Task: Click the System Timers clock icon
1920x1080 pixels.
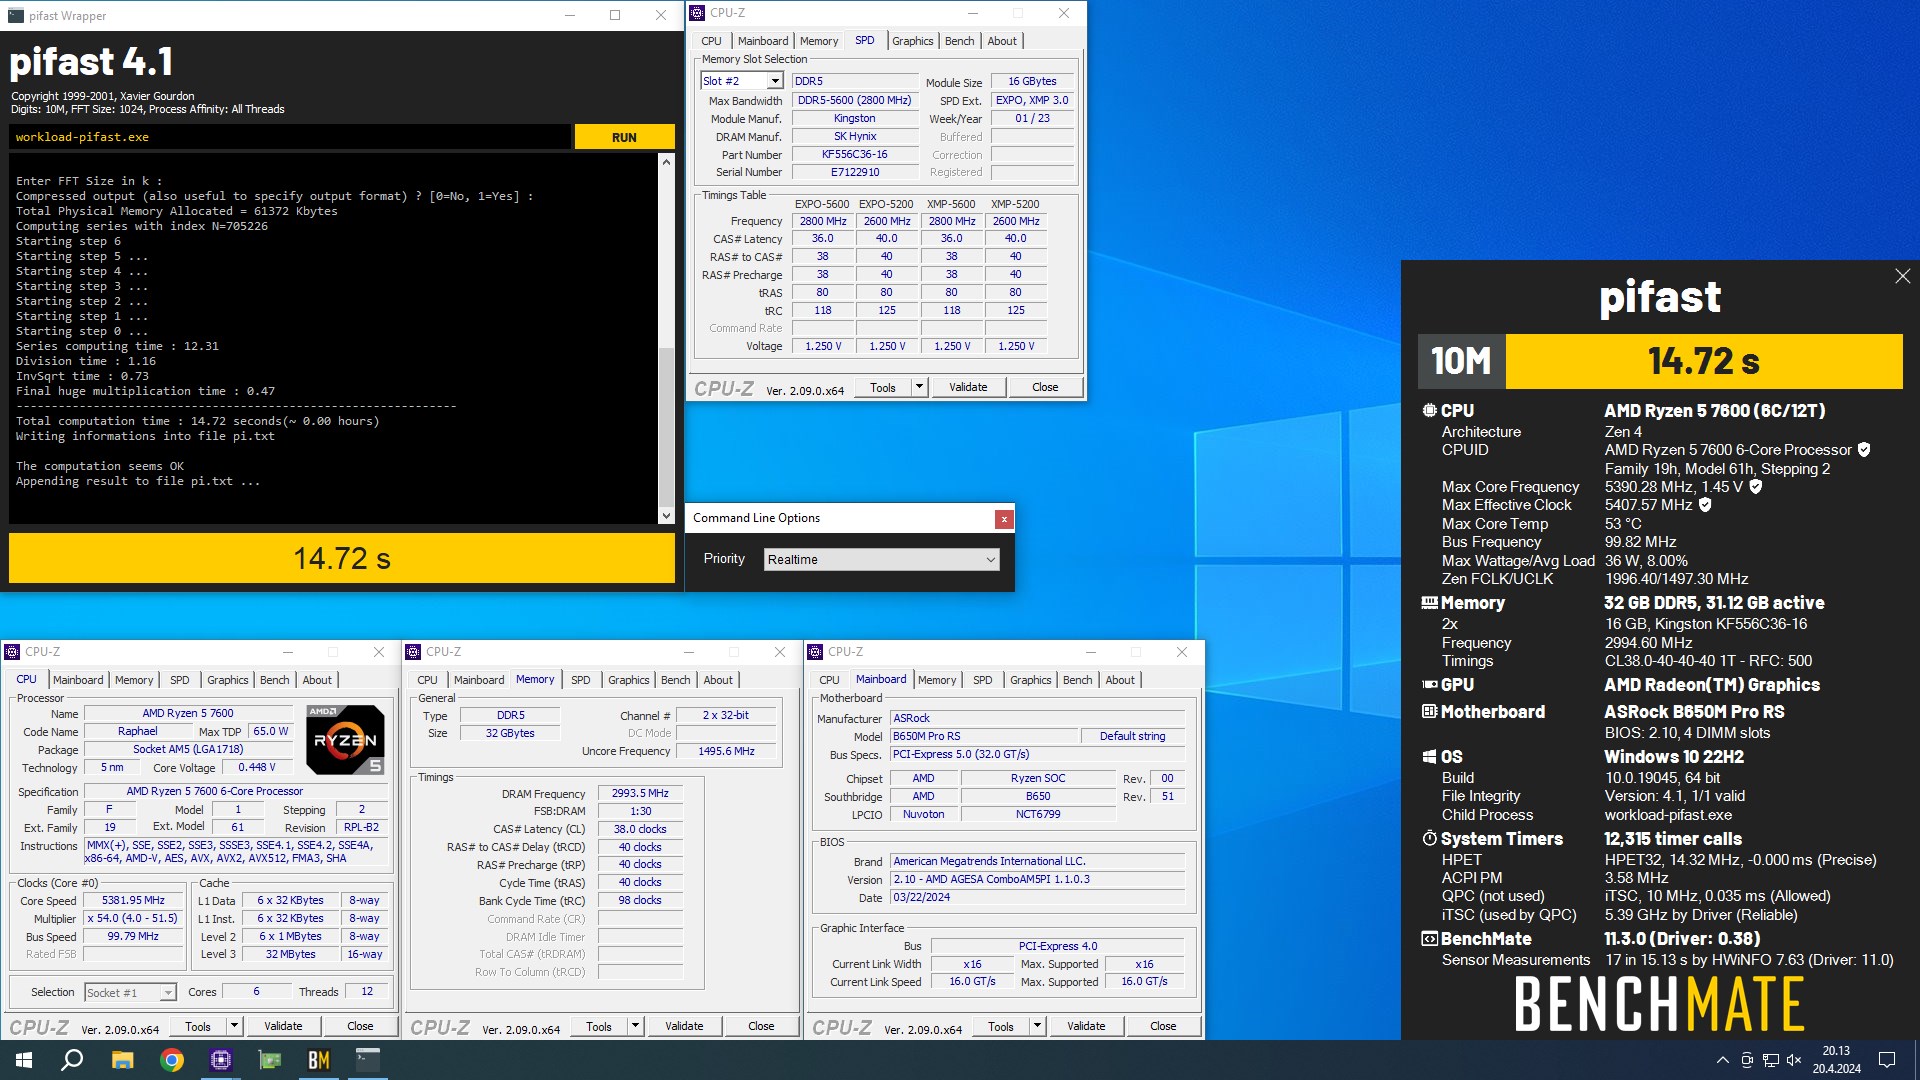Action: (1429, 839)
